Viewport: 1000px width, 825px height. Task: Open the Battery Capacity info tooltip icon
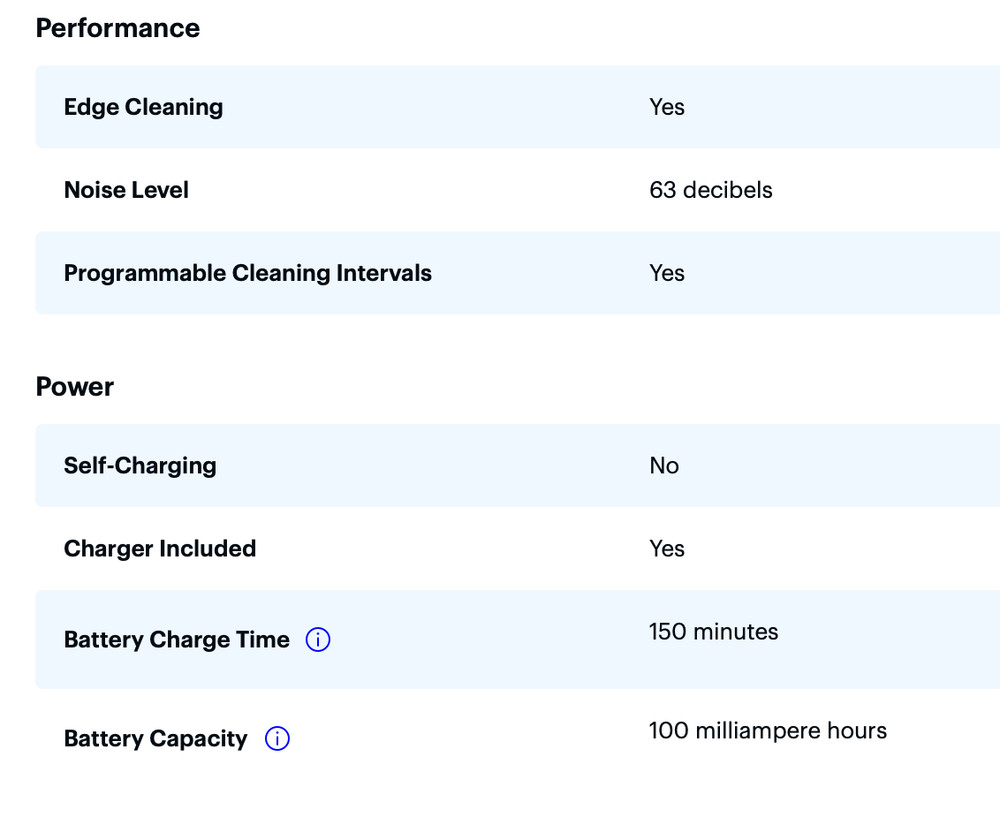point(277,739)
